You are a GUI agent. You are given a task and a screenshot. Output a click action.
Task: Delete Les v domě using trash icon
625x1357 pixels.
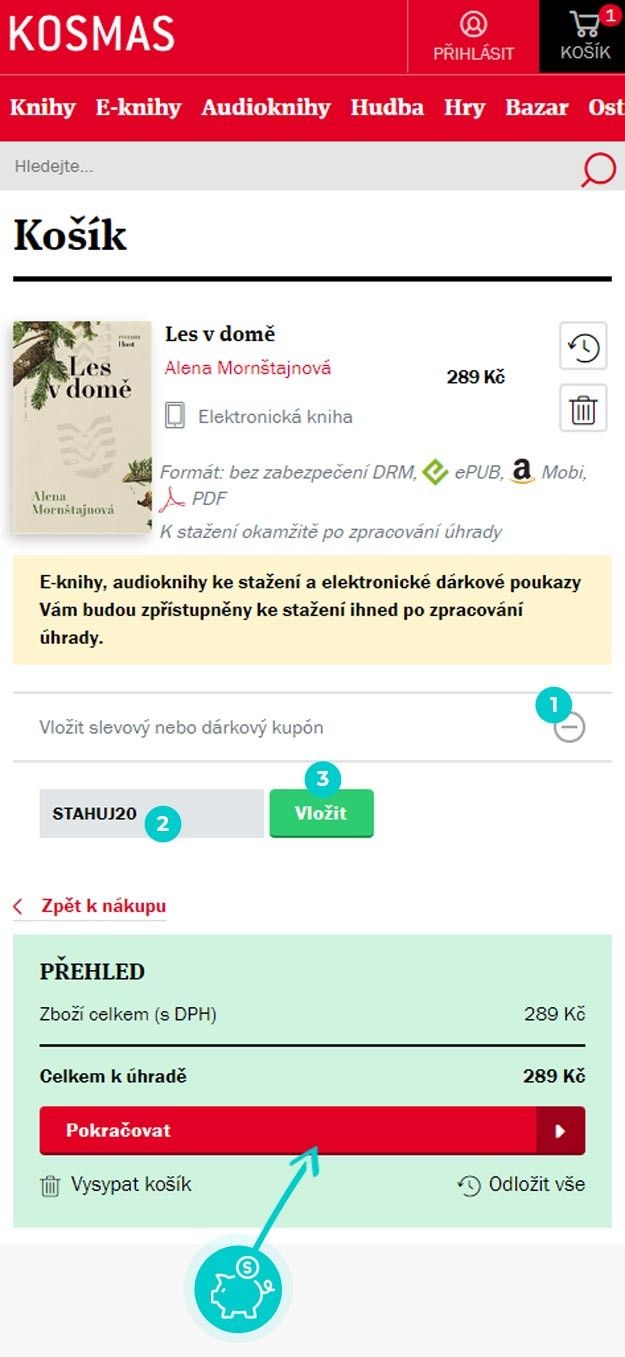click(583, 408)
